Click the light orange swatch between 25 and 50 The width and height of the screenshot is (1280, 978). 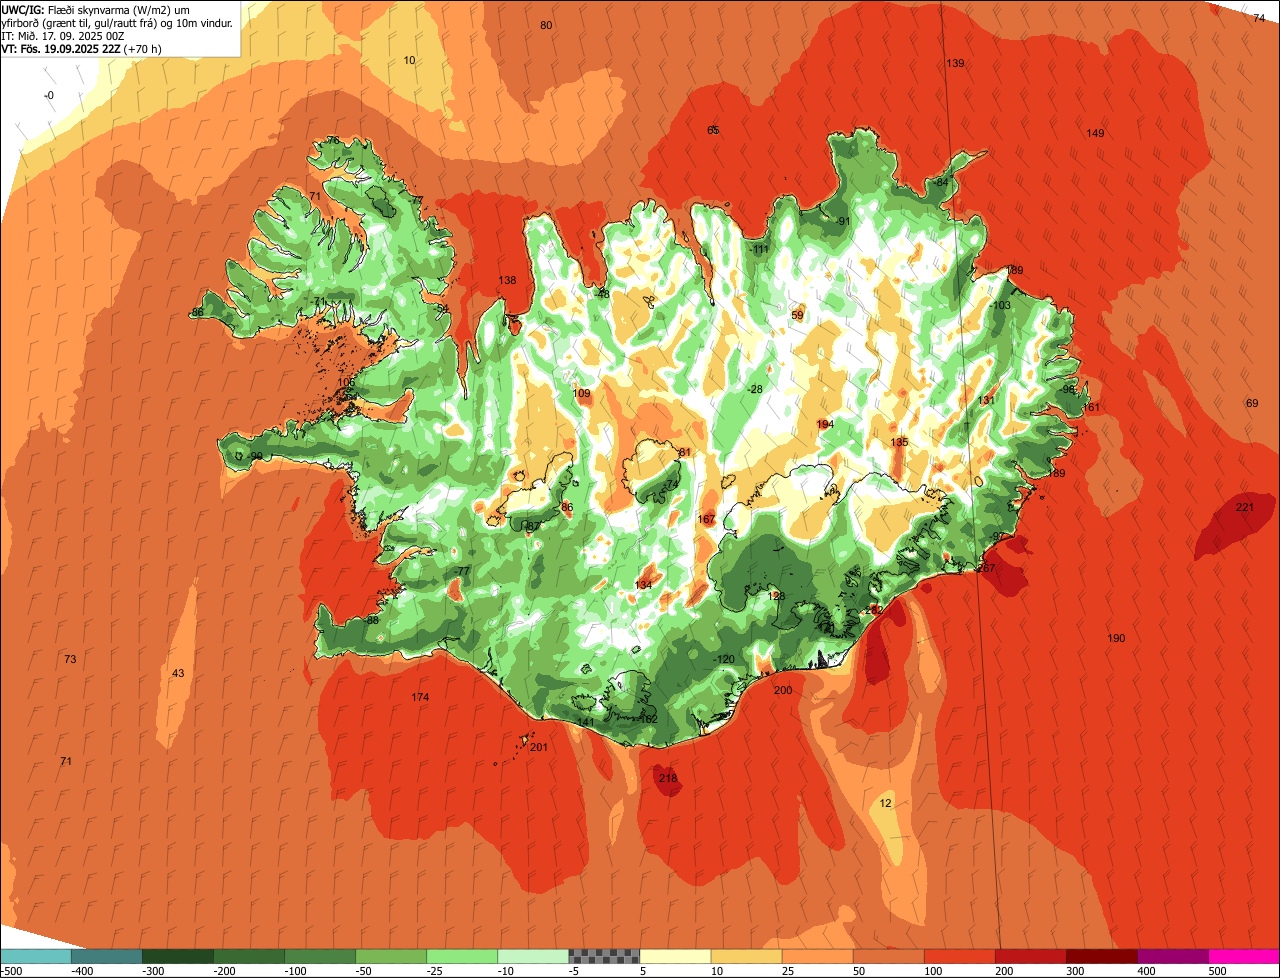816,956
